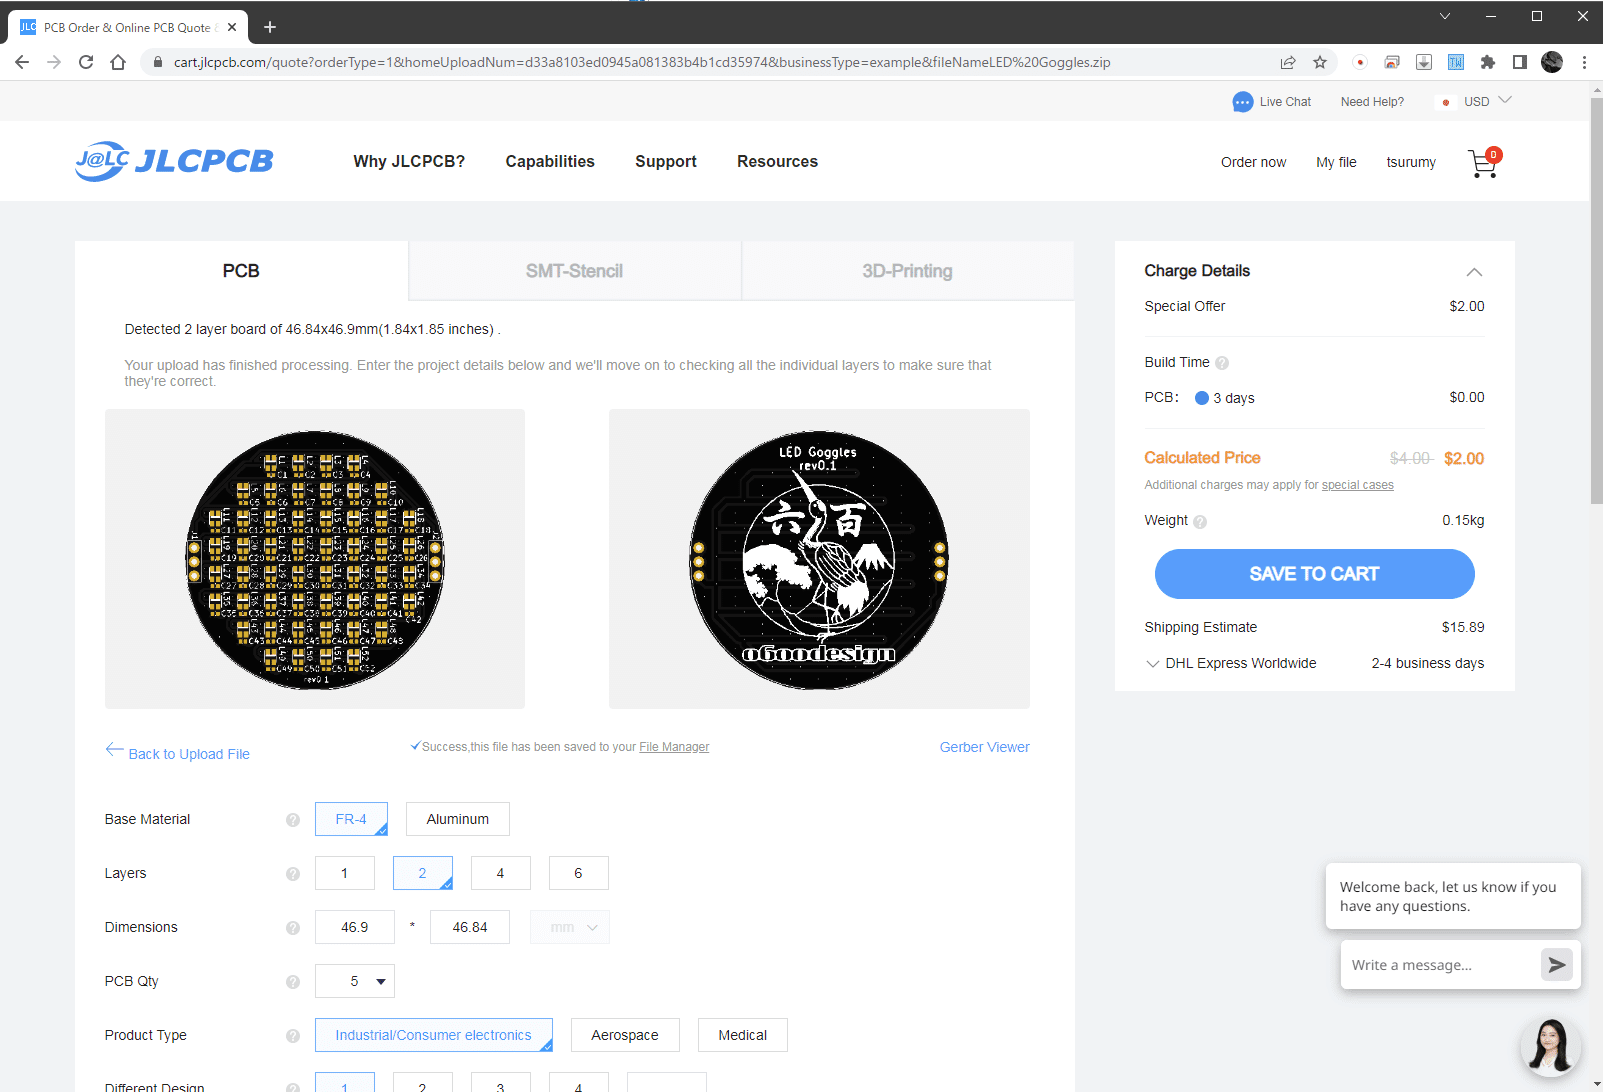Click Back to Upload File link
The width and height of the screenshot is (1603, 1092).
(x=178, y=752)
